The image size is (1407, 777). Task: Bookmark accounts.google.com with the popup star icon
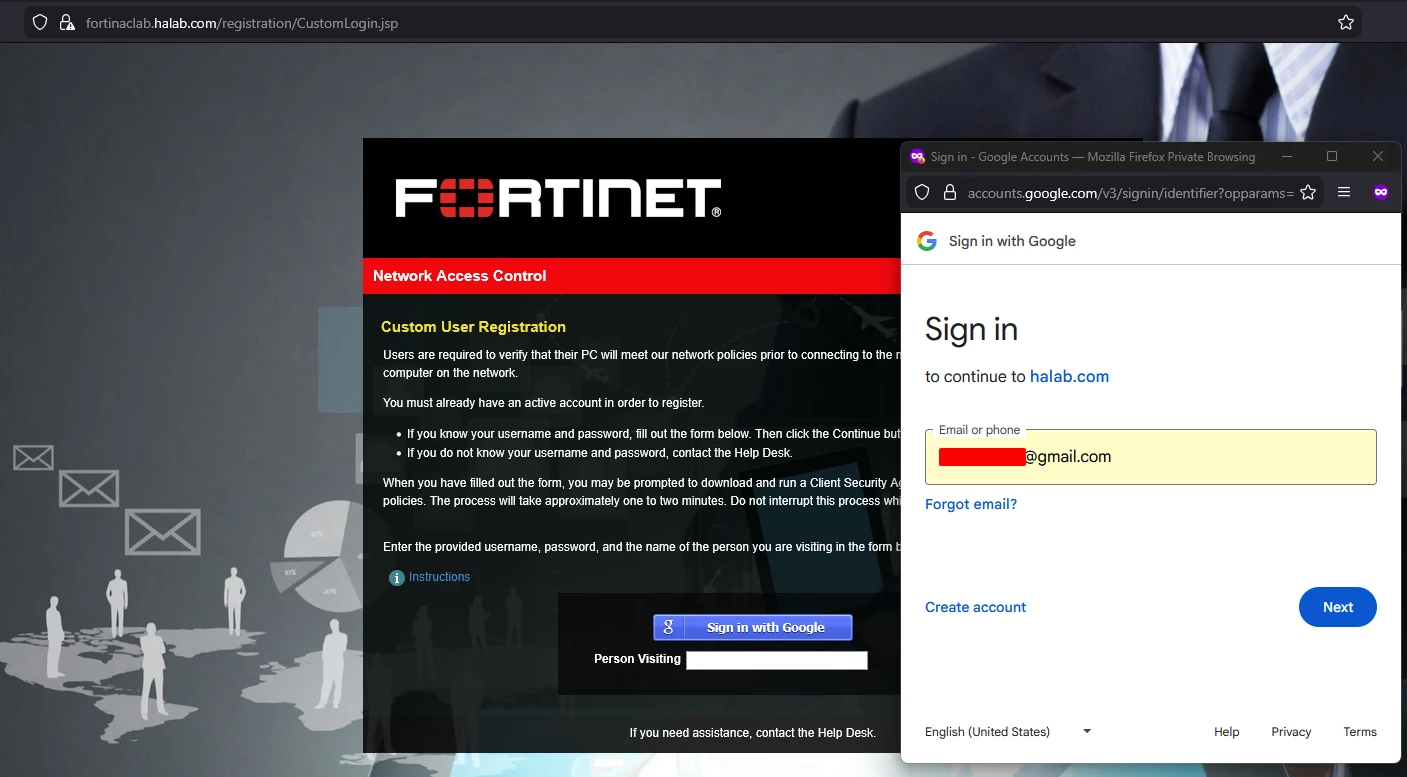coord(1308,192)
